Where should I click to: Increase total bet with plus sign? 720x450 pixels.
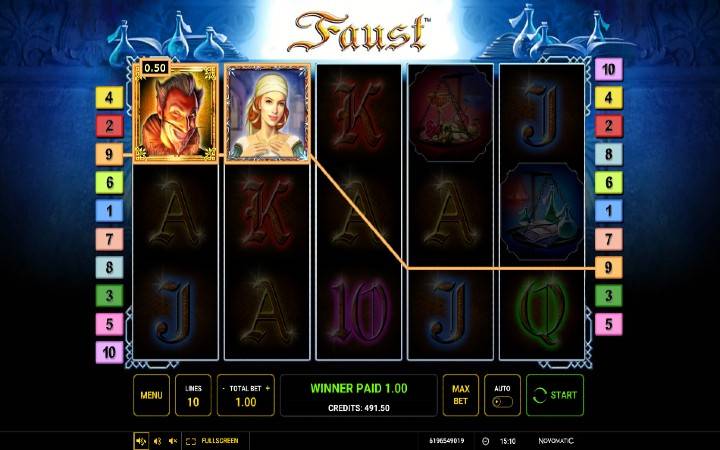click(268, 388)
